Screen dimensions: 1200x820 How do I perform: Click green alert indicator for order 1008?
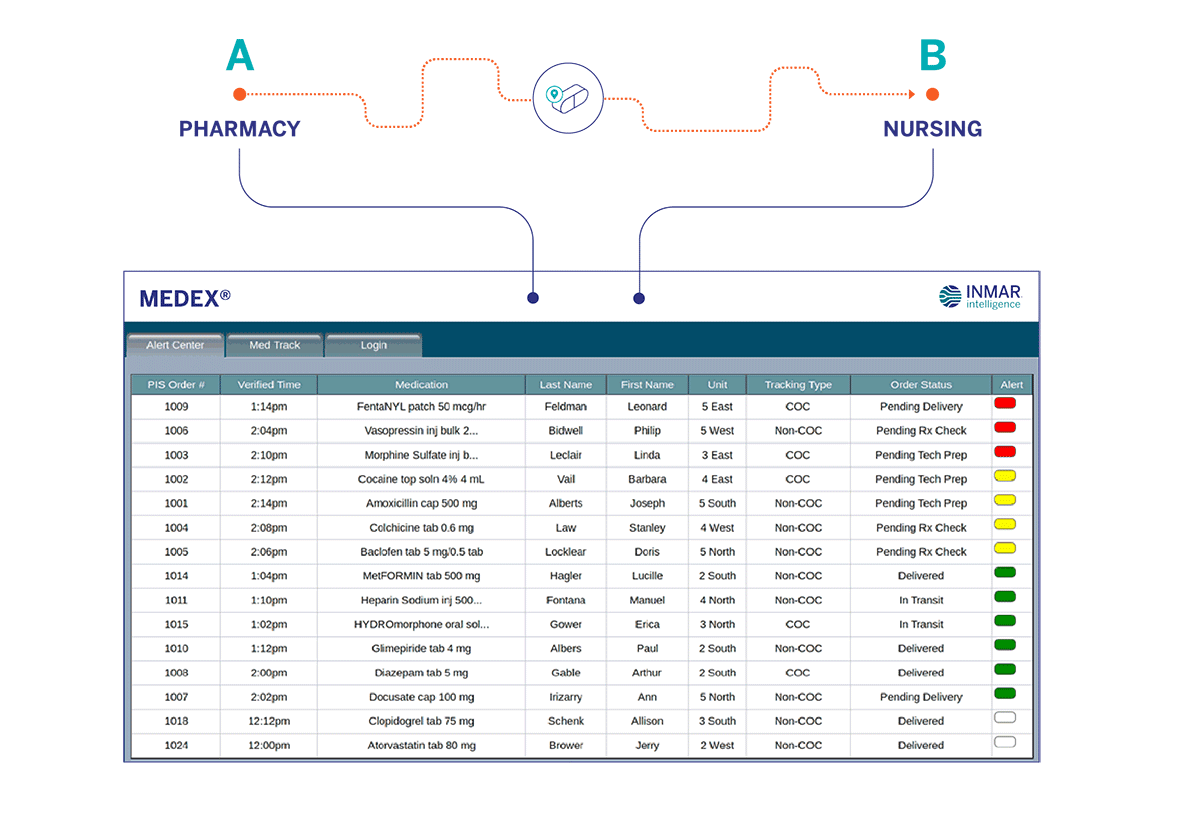point(1005,669)
